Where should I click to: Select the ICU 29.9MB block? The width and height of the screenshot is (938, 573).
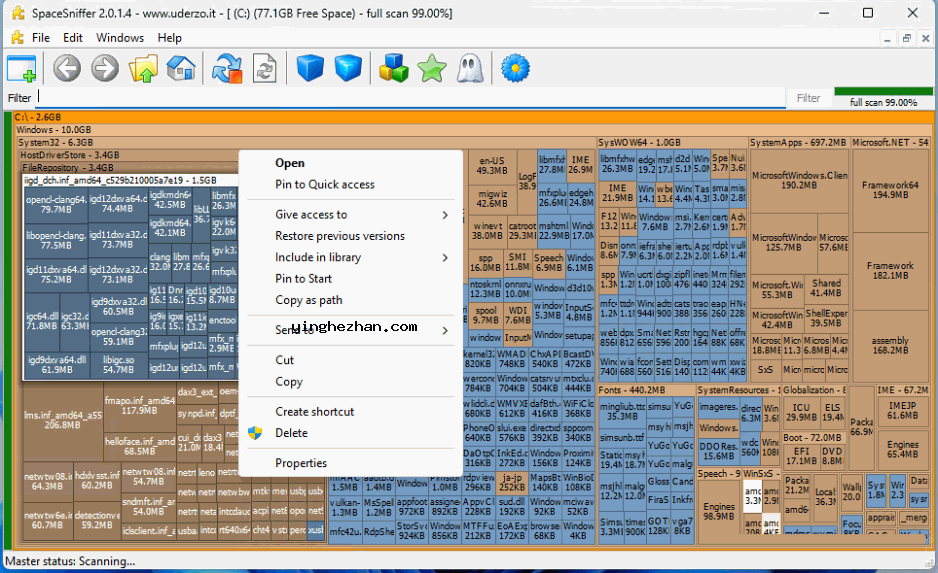pyautogui.click(x=801, y=412)
